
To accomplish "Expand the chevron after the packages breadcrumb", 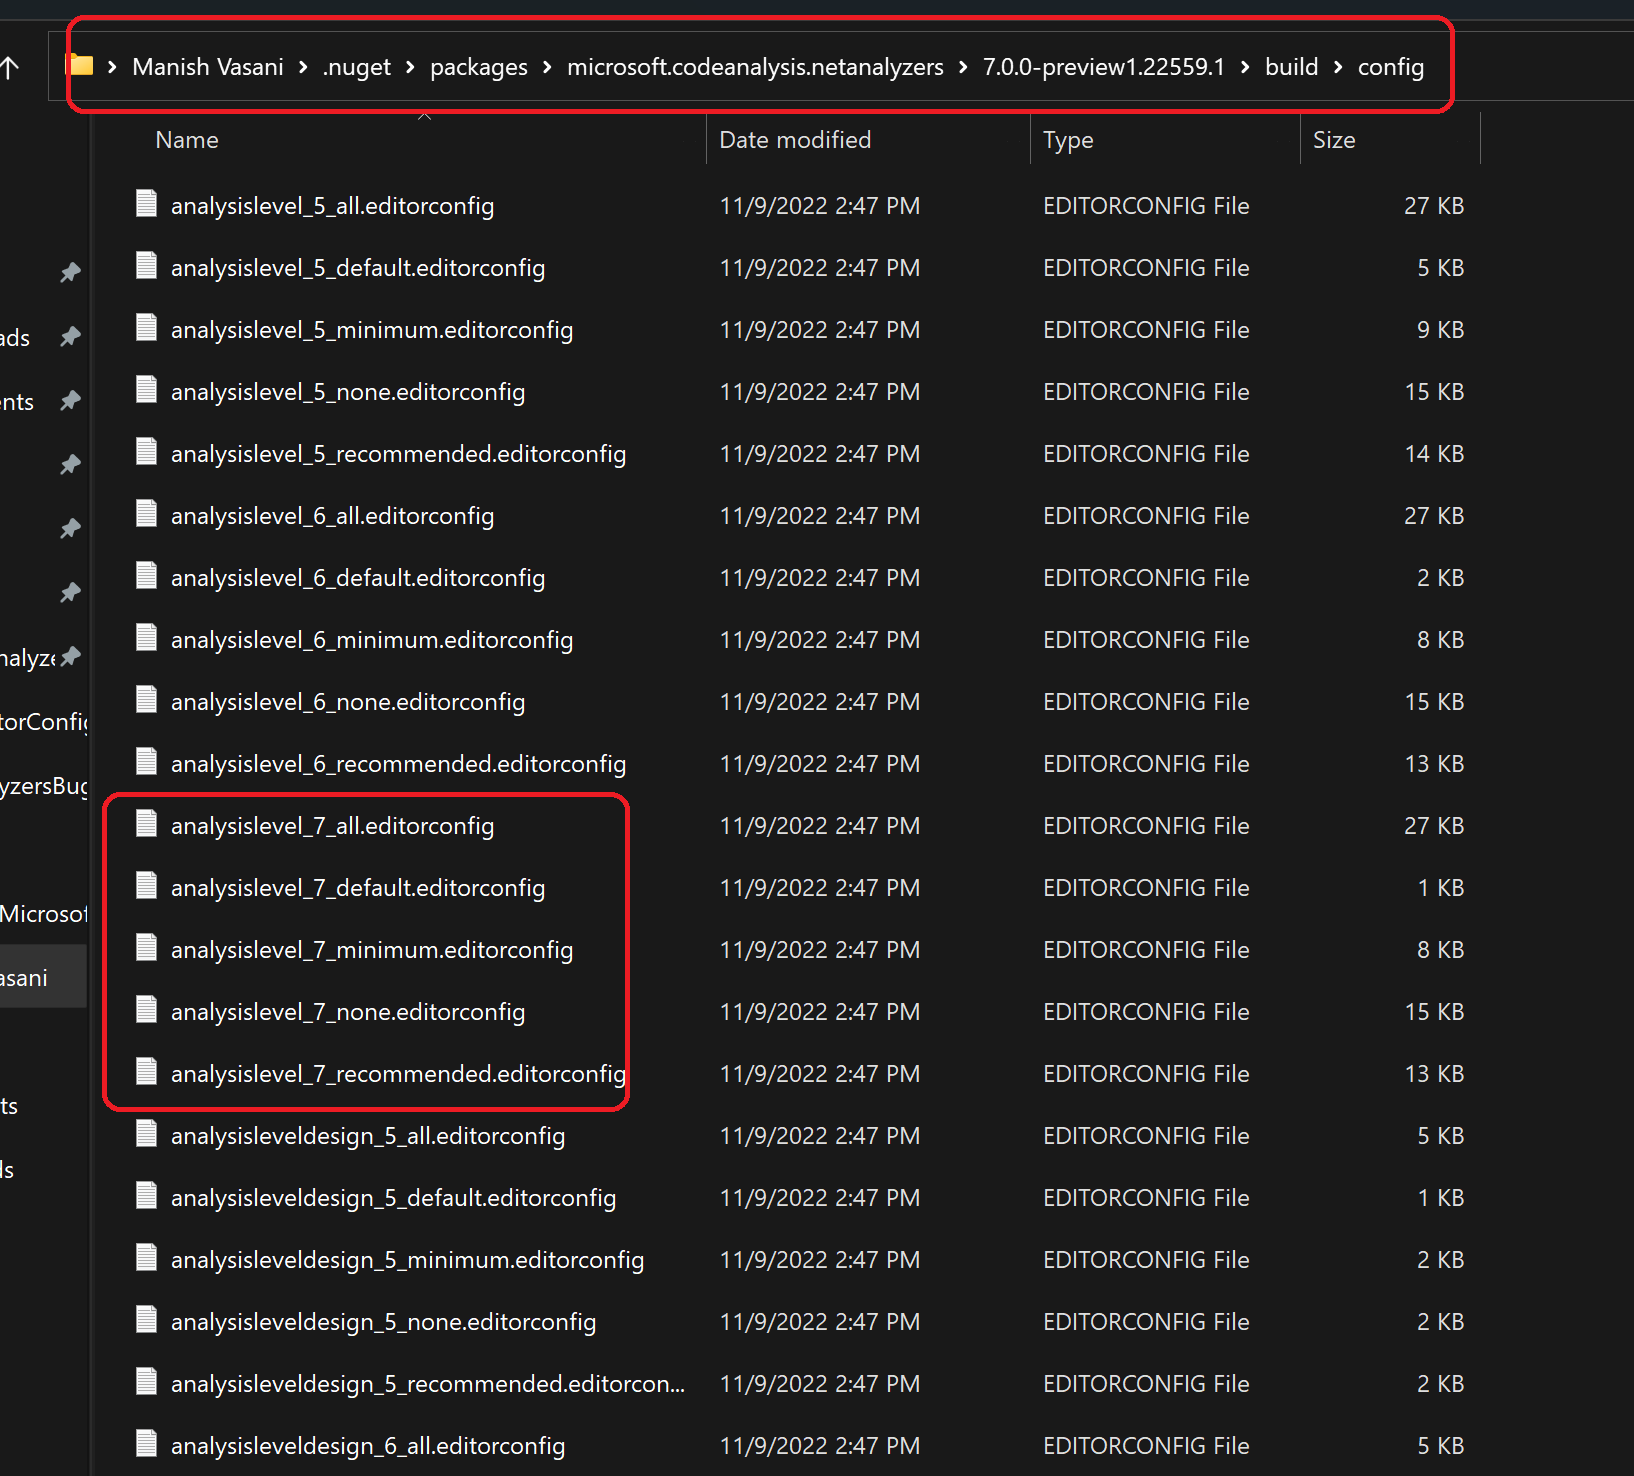I will coord(545,66).
